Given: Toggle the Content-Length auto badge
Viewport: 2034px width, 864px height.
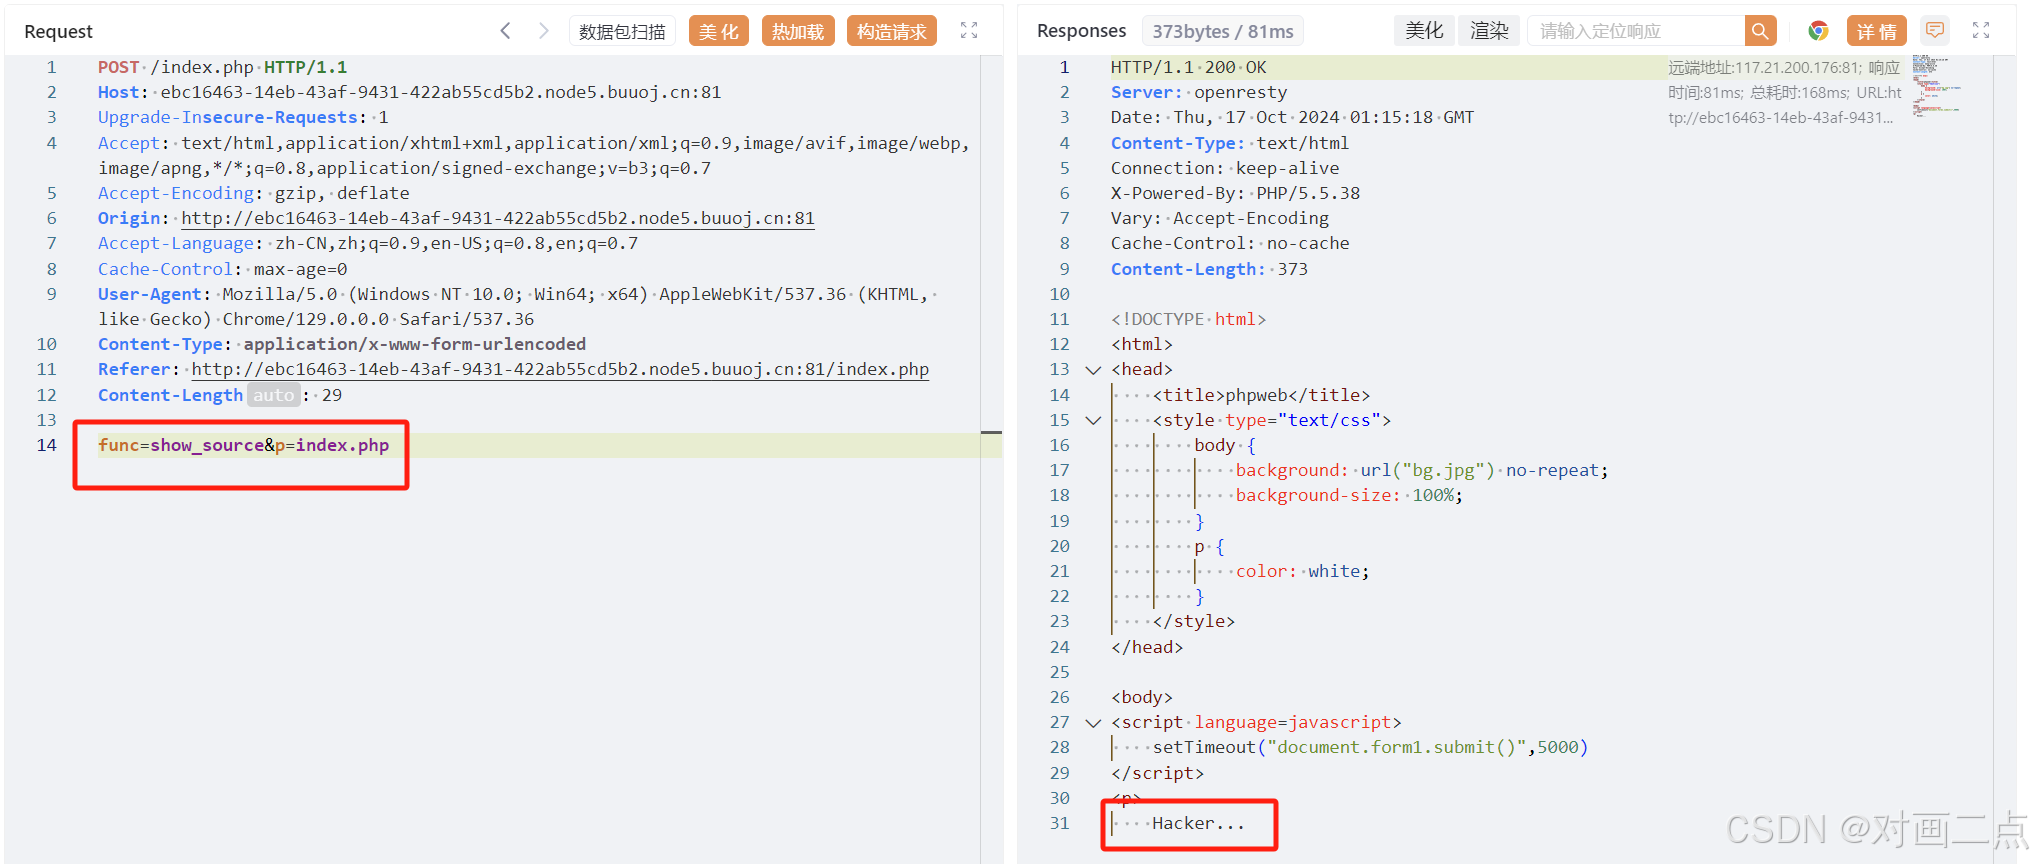Looking at the screenshot, I should coord(274,395).
